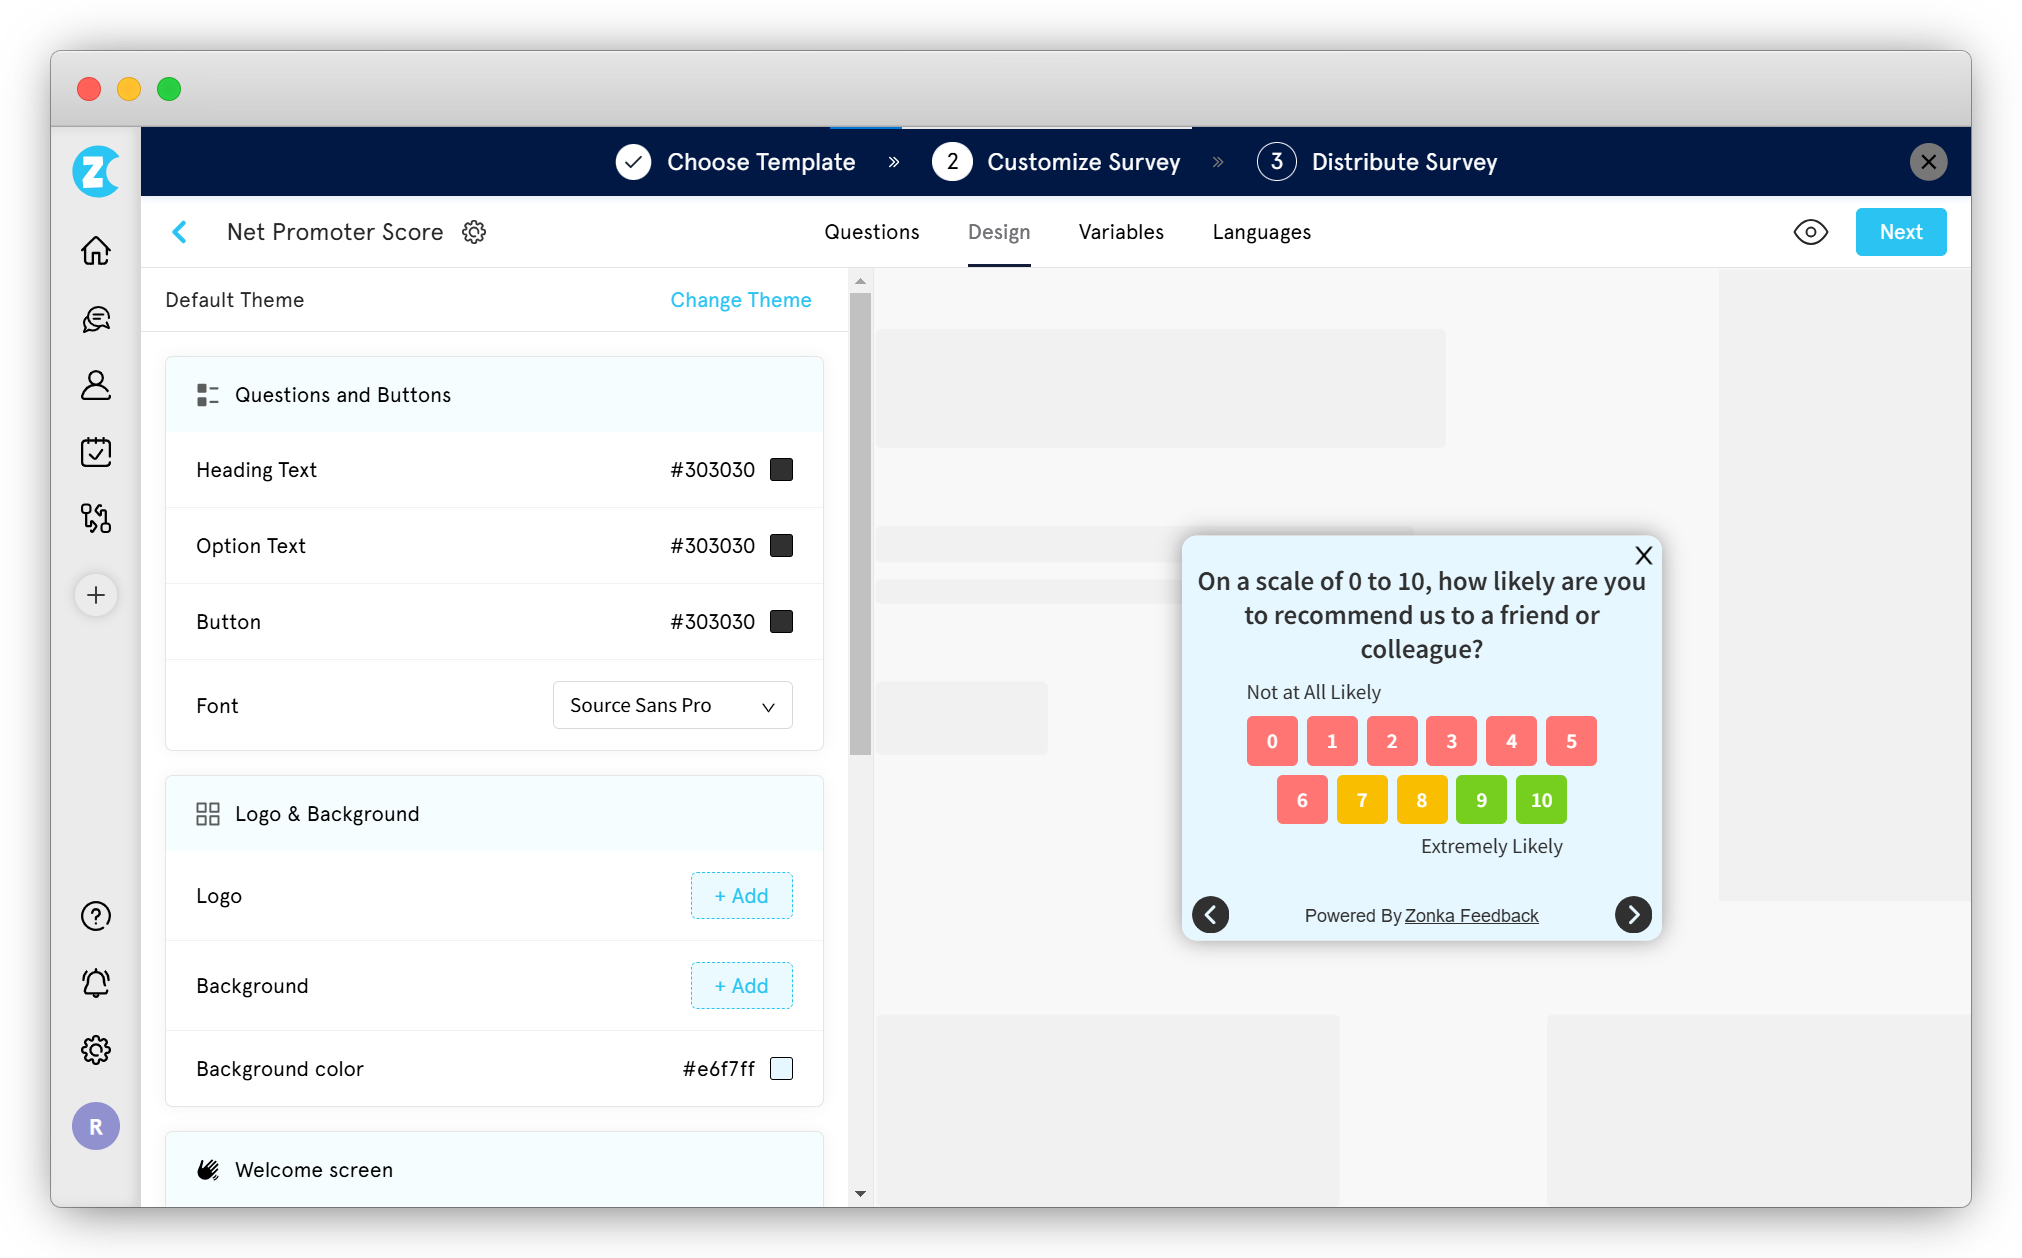
Task: Create new item using the plus icon
Action: pyautogui.click(x=96, y=595)
